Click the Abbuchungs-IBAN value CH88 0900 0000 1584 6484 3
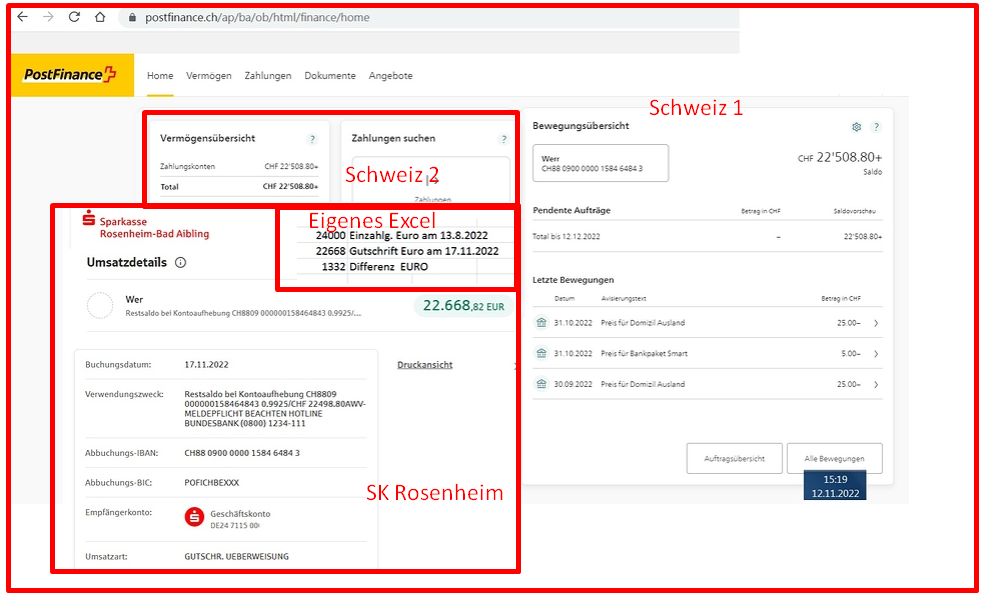The width and height of the screenshot is (986, 601). click(x=242, y=453)
